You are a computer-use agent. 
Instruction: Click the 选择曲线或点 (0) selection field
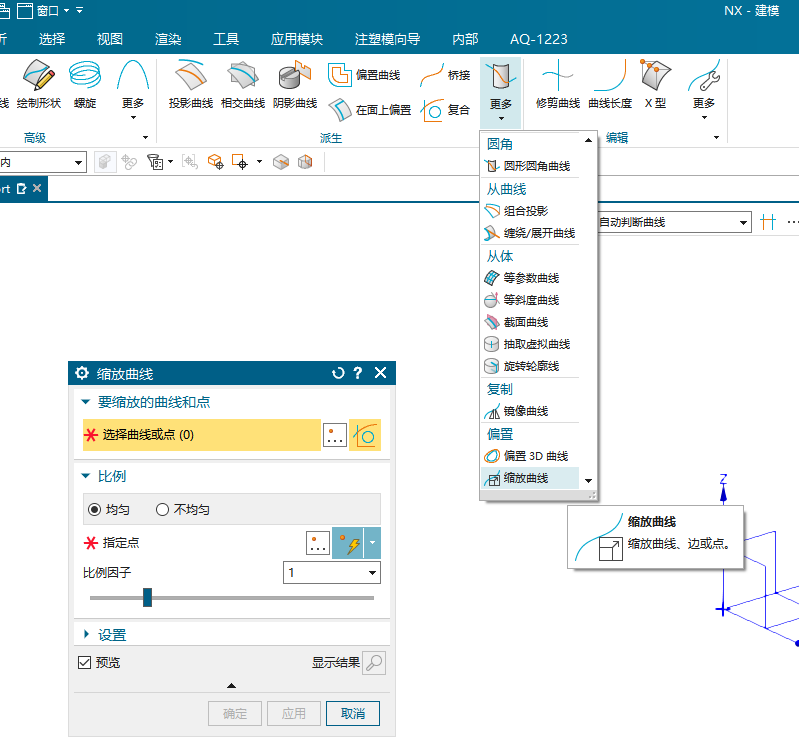[202, 435]
